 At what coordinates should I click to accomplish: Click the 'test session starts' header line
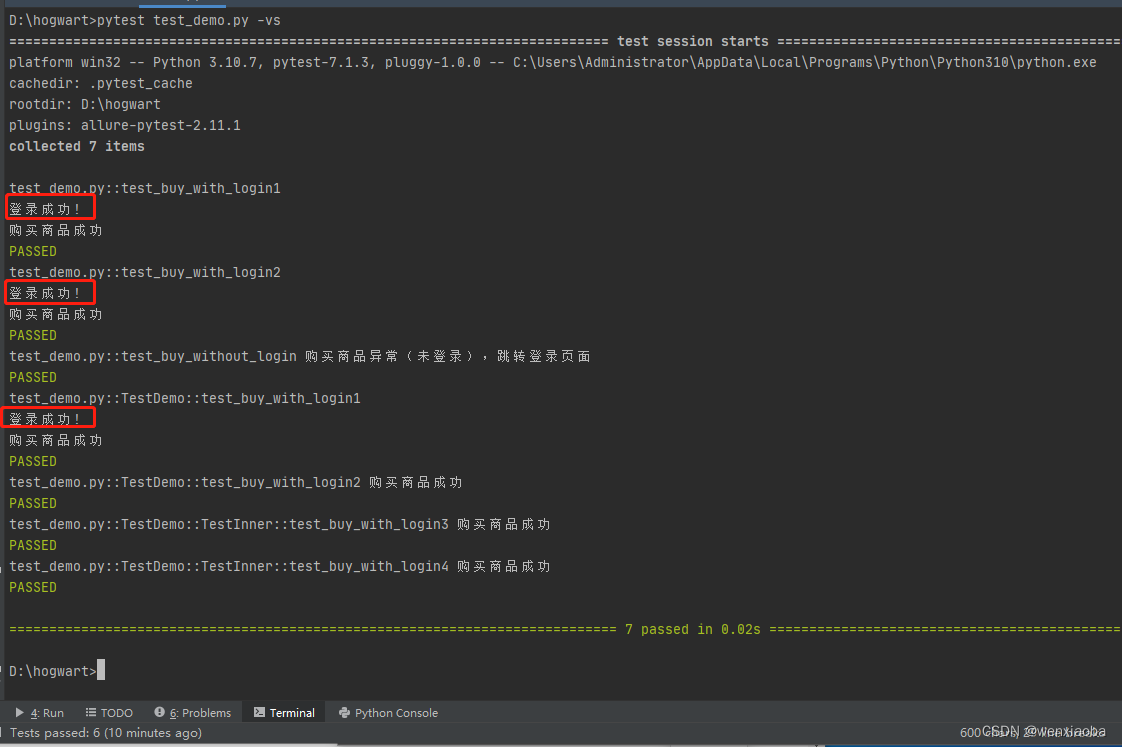coord(693,42)
